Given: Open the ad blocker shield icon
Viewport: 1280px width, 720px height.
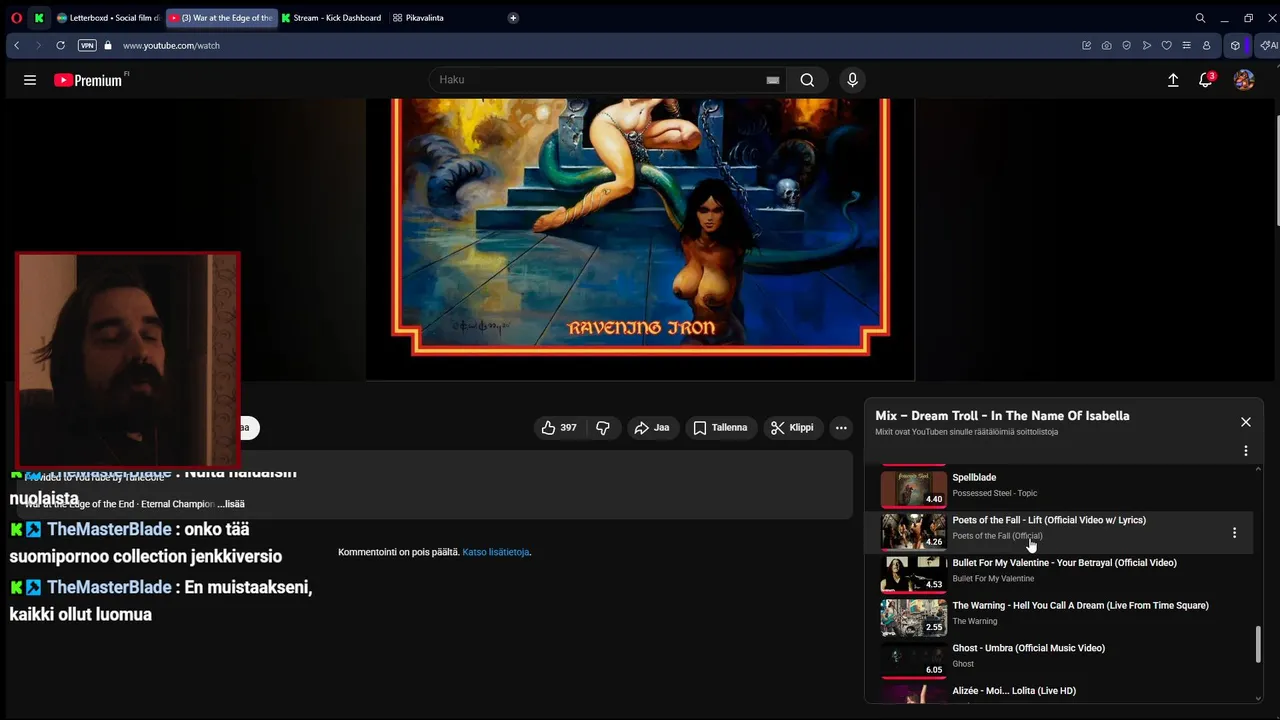Looking at the screenshot, I should coord(1126,45).
